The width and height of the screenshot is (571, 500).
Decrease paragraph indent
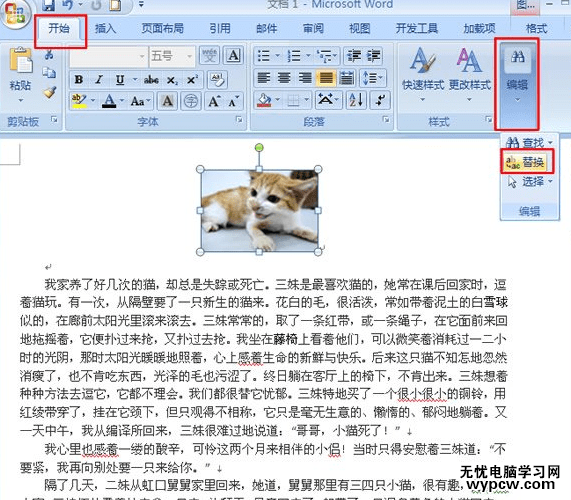pyautogui.click(x=354, y=56)
